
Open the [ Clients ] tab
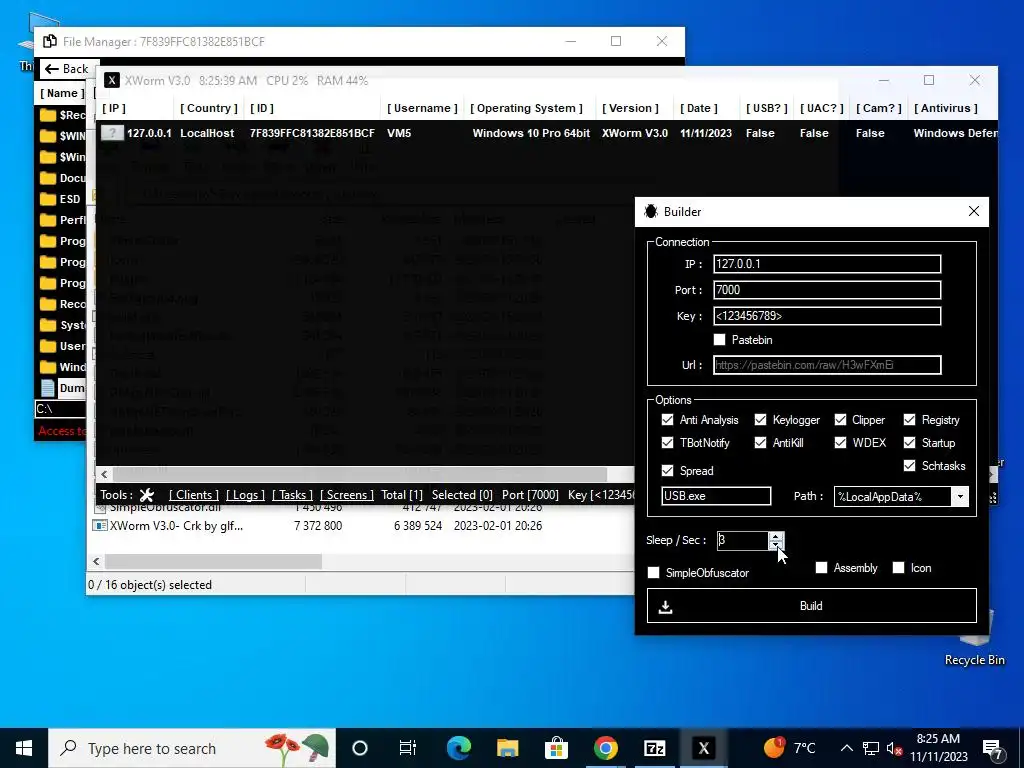coord(193,495)
